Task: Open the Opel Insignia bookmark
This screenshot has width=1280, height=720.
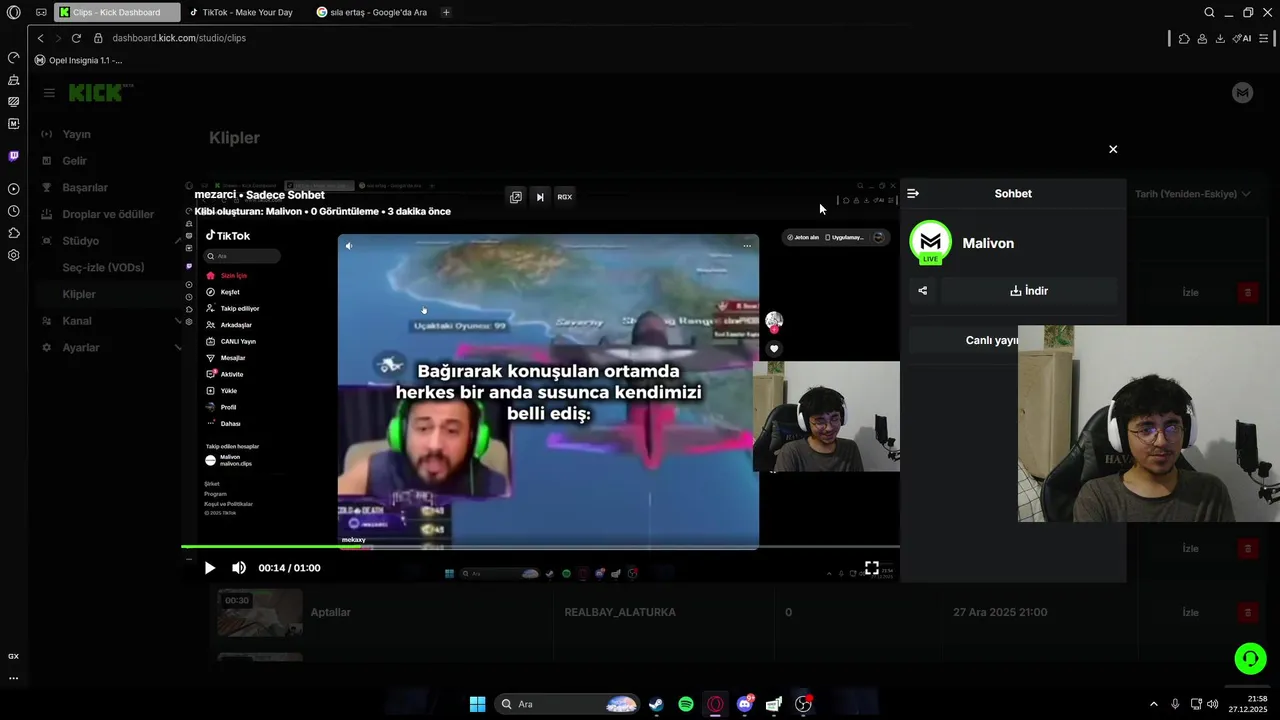Action: click(78, 60)
